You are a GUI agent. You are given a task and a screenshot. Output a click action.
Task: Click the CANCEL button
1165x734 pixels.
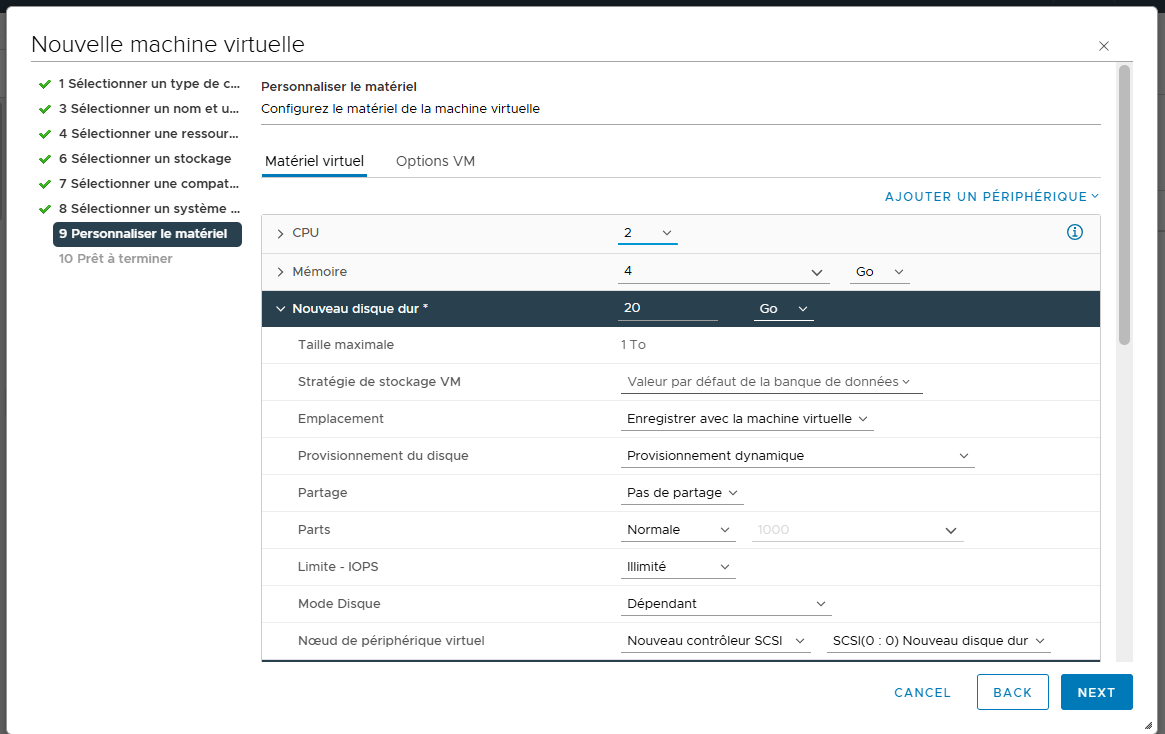point(922,692)
